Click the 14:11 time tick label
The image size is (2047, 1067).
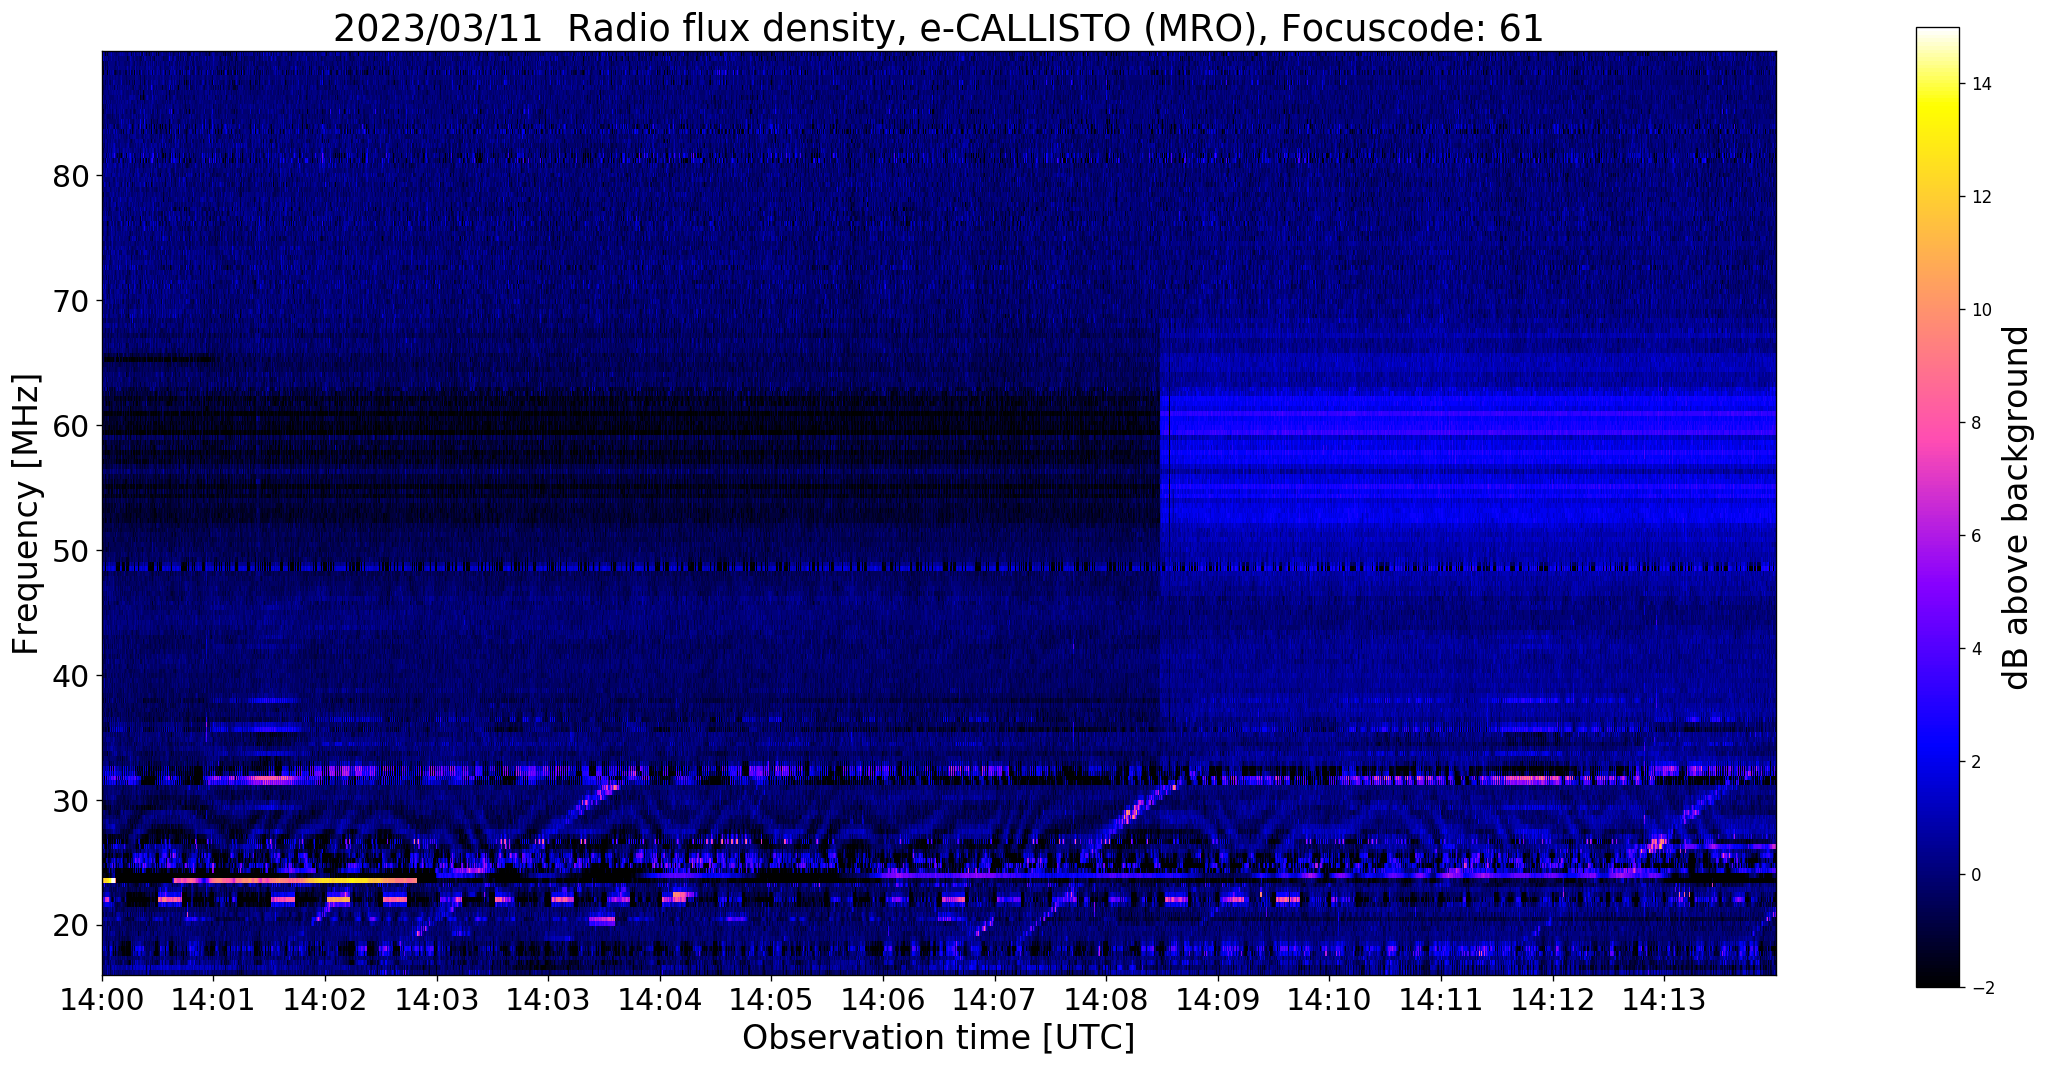point(1441,998)
